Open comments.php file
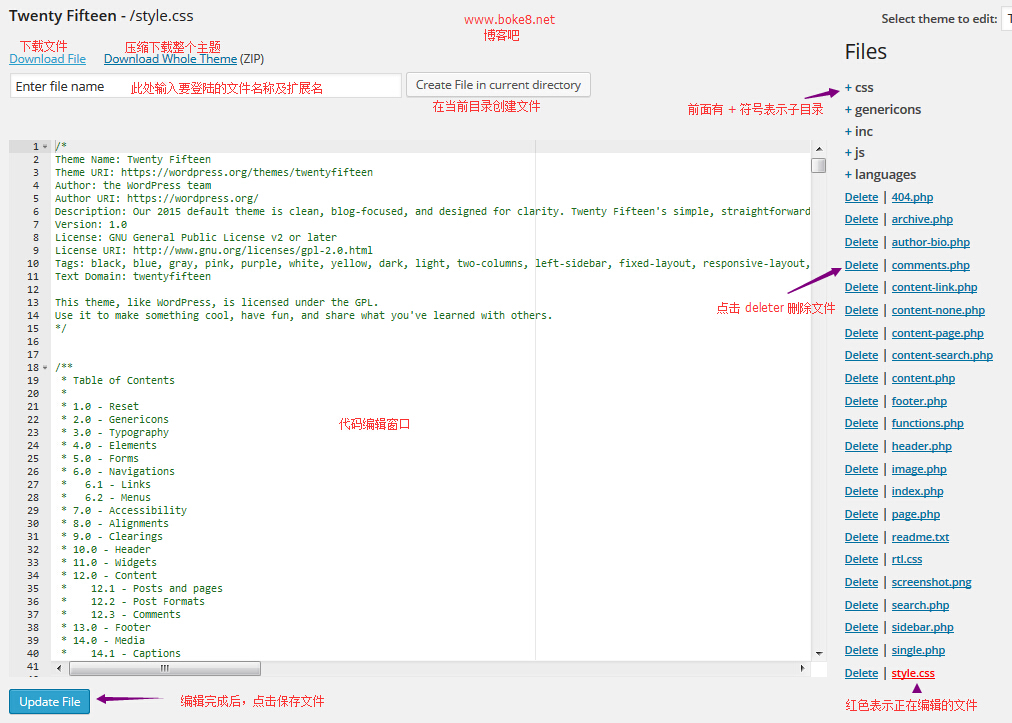Viewport: 1012px width, 723px height. coord(930,265)
